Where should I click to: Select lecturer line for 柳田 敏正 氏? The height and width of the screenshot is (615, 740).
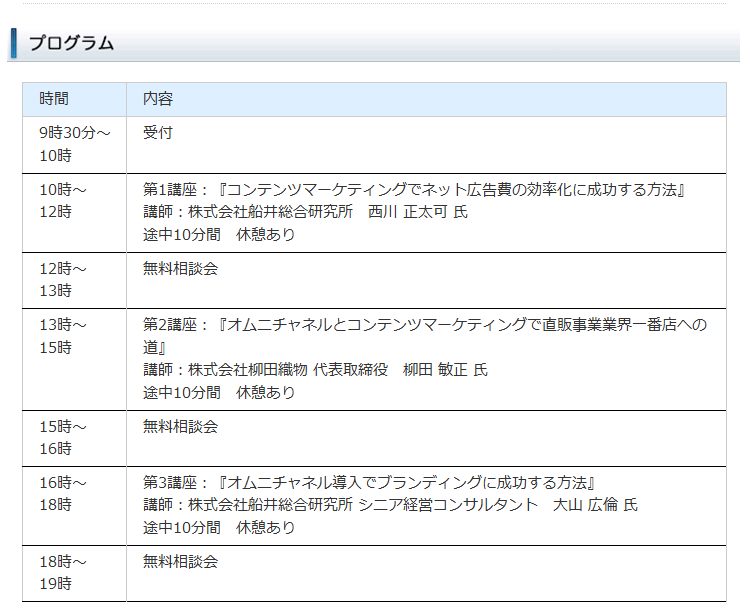click(x=315, y=370)
